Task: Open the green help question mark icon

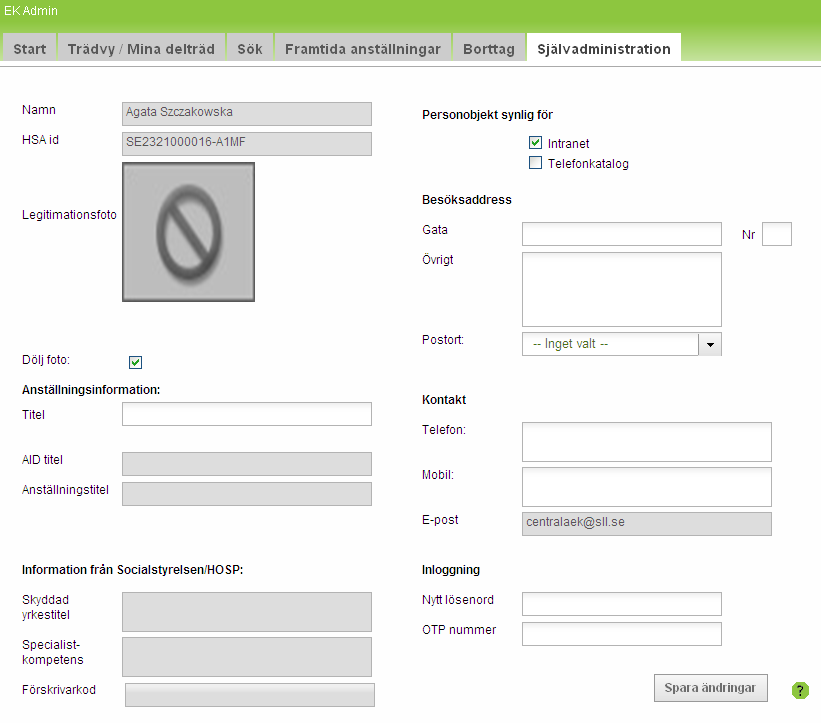Action: pyautogui.click(x=800, y=690)
